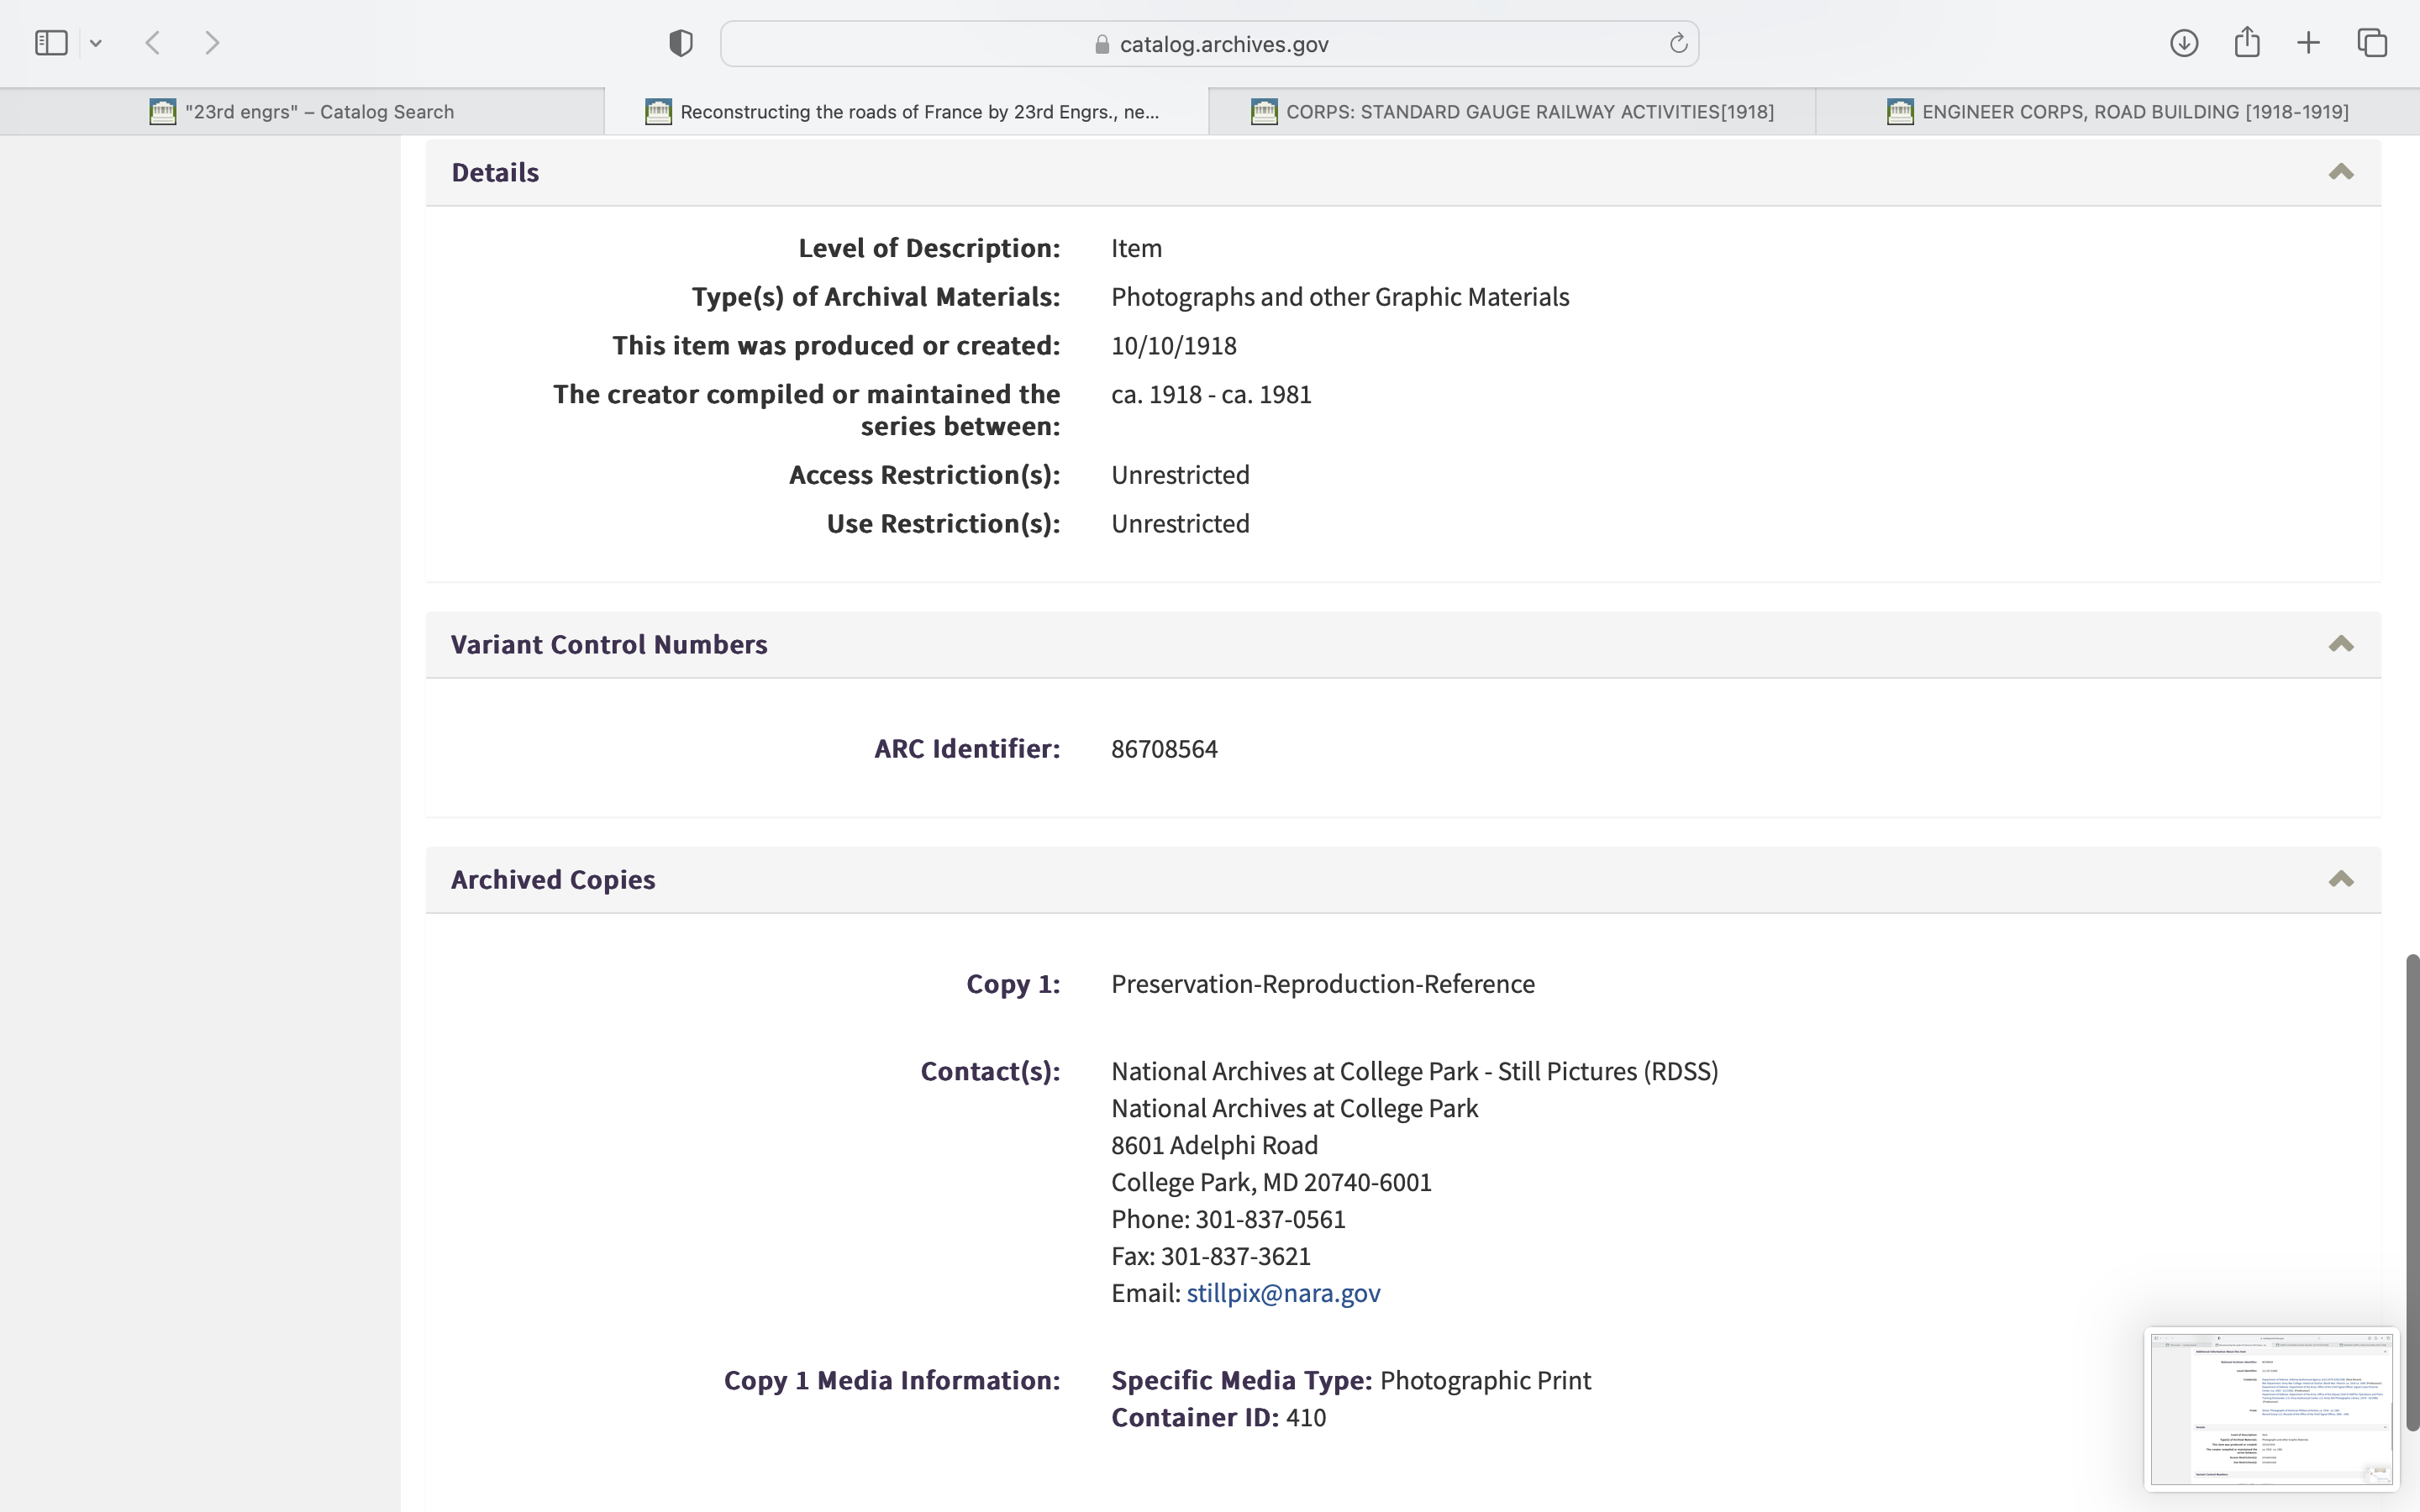Show downloads with the download icon

[x=2184, y=43]
